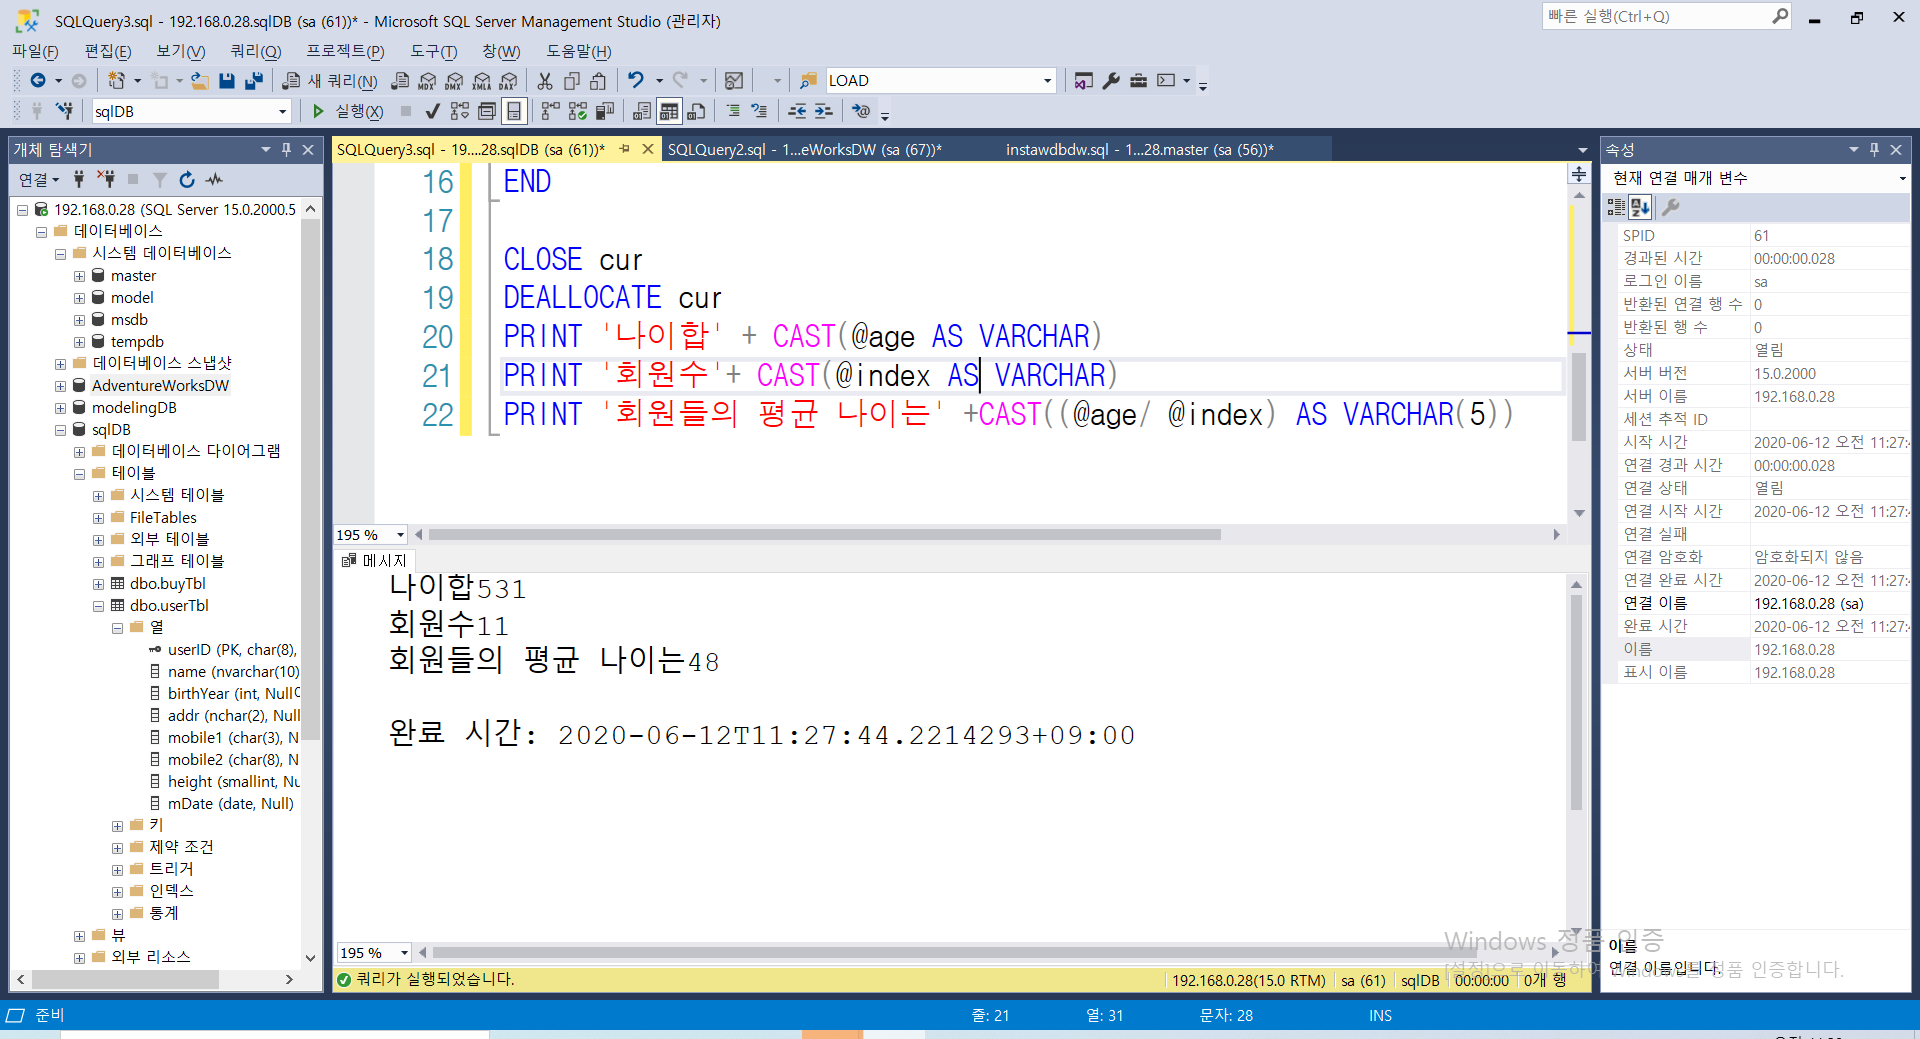Open the 도구(T) menu
Viewport: 1920px width, 1039px height.
point(434,51)
